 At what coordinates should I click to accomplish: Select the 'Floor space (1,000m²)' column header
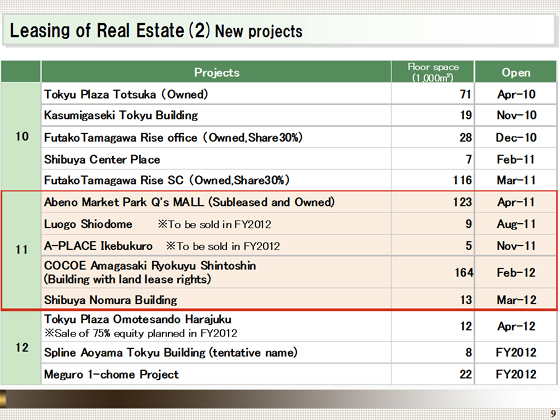(433, 72)
